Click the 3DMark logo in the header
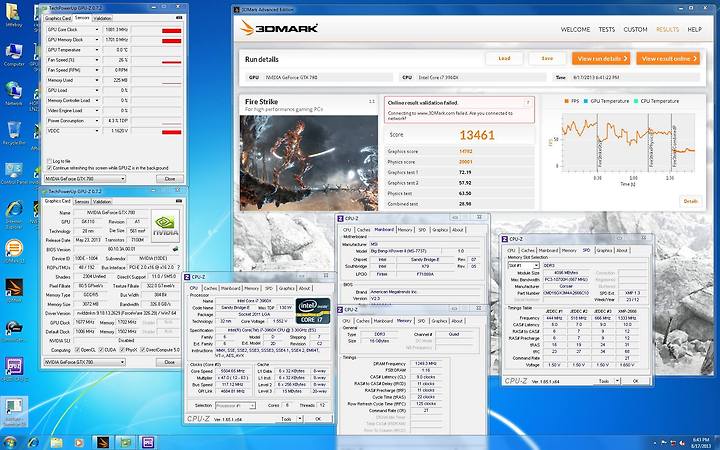Screen dimensions: 720x450 [279, 28]
